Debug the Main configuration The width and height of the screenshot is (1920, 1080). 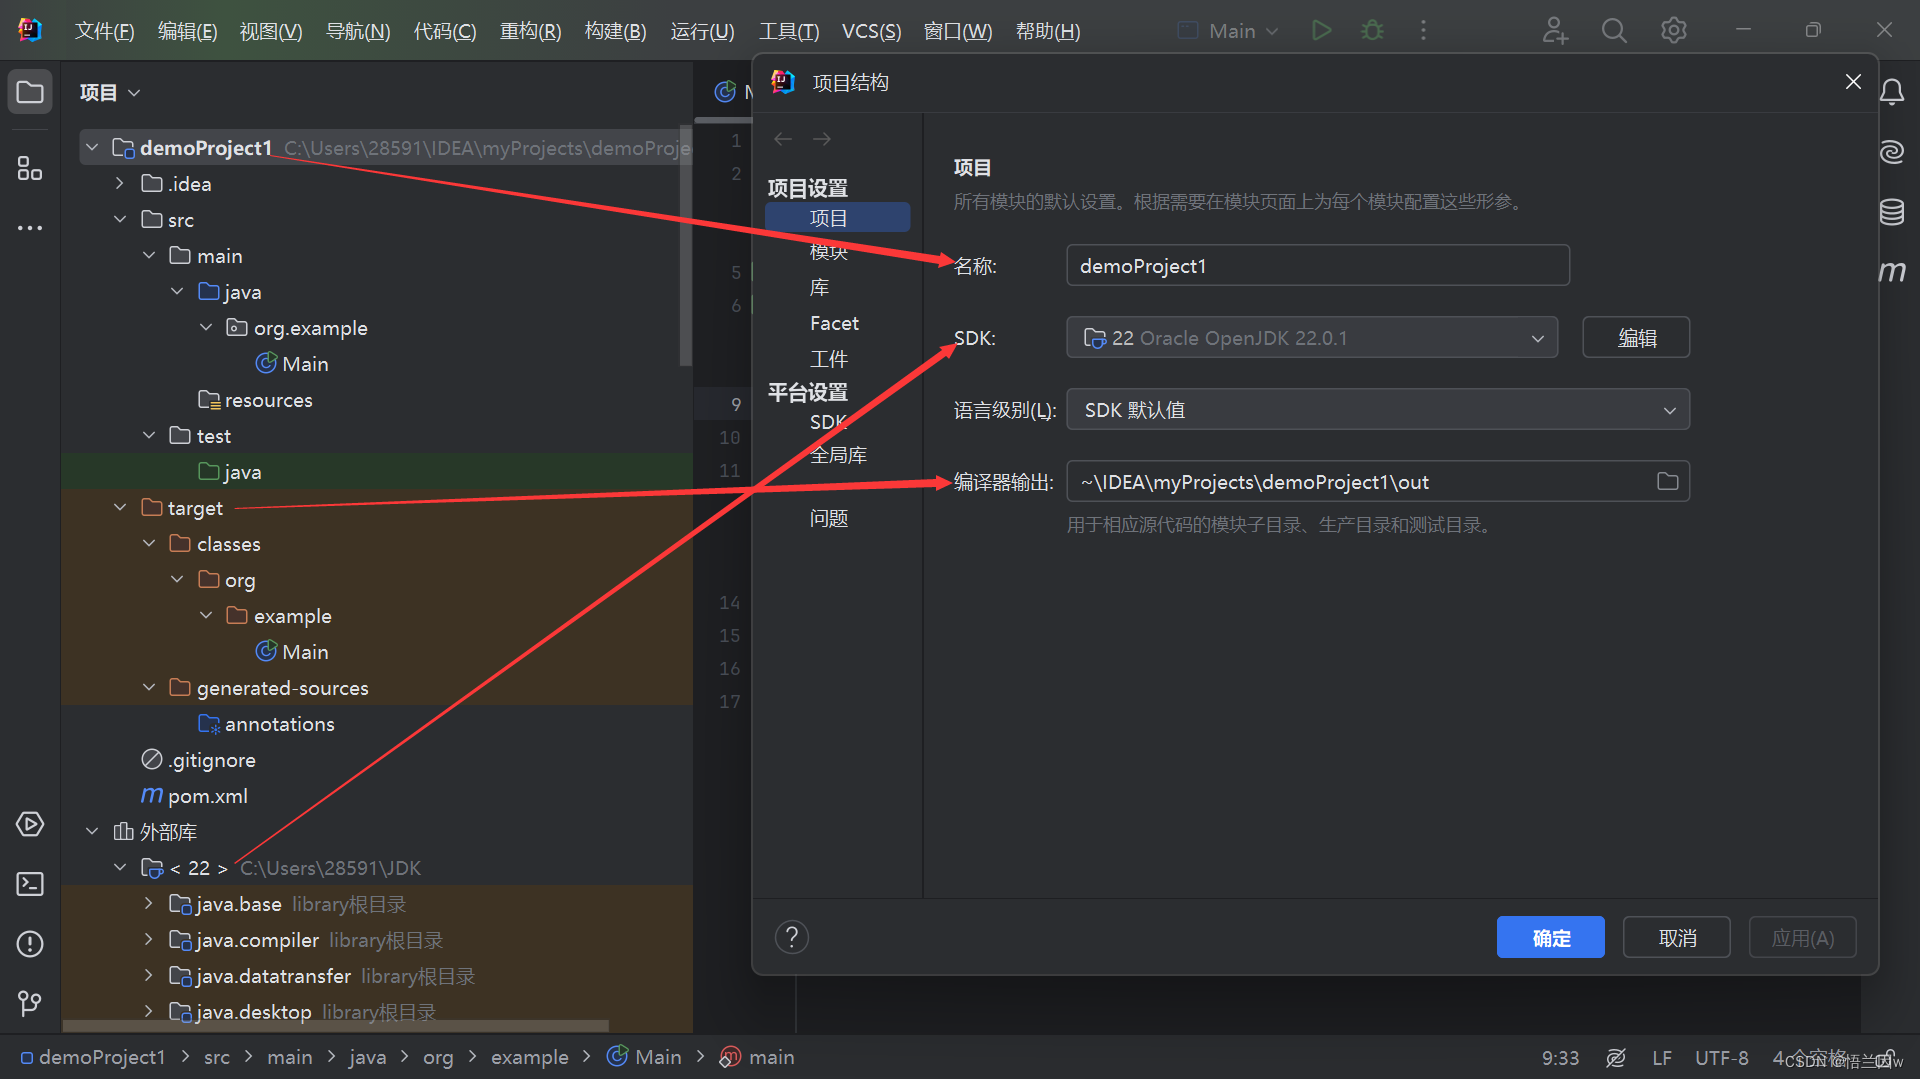1373,30
